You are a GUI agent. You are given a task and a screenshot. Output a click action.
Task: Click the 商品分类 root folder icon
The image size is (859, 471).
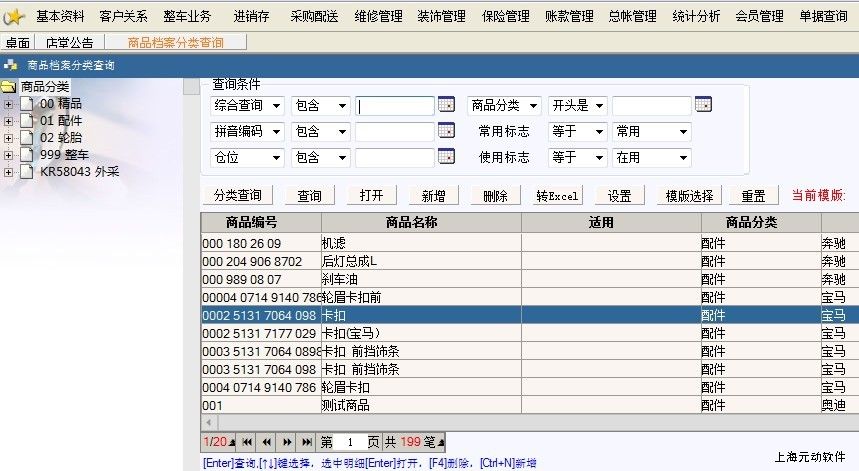point(10,87)
